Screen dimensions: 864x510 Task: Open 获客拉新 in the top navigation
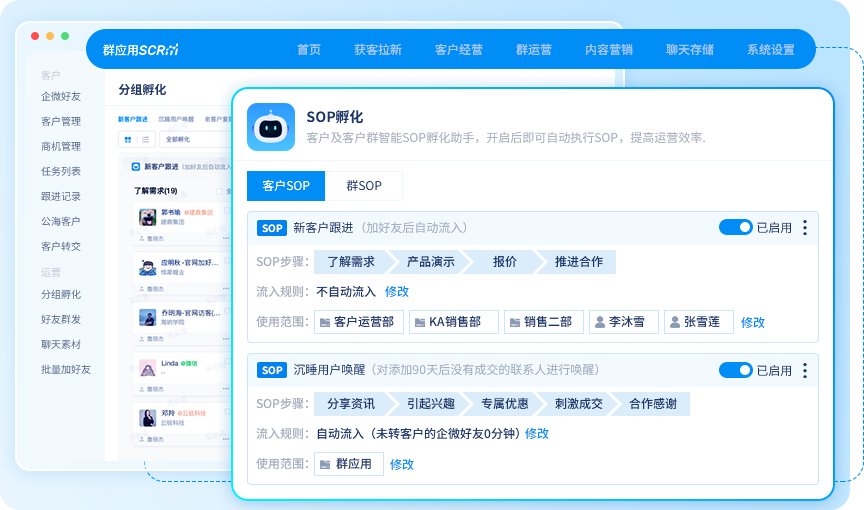378,50
